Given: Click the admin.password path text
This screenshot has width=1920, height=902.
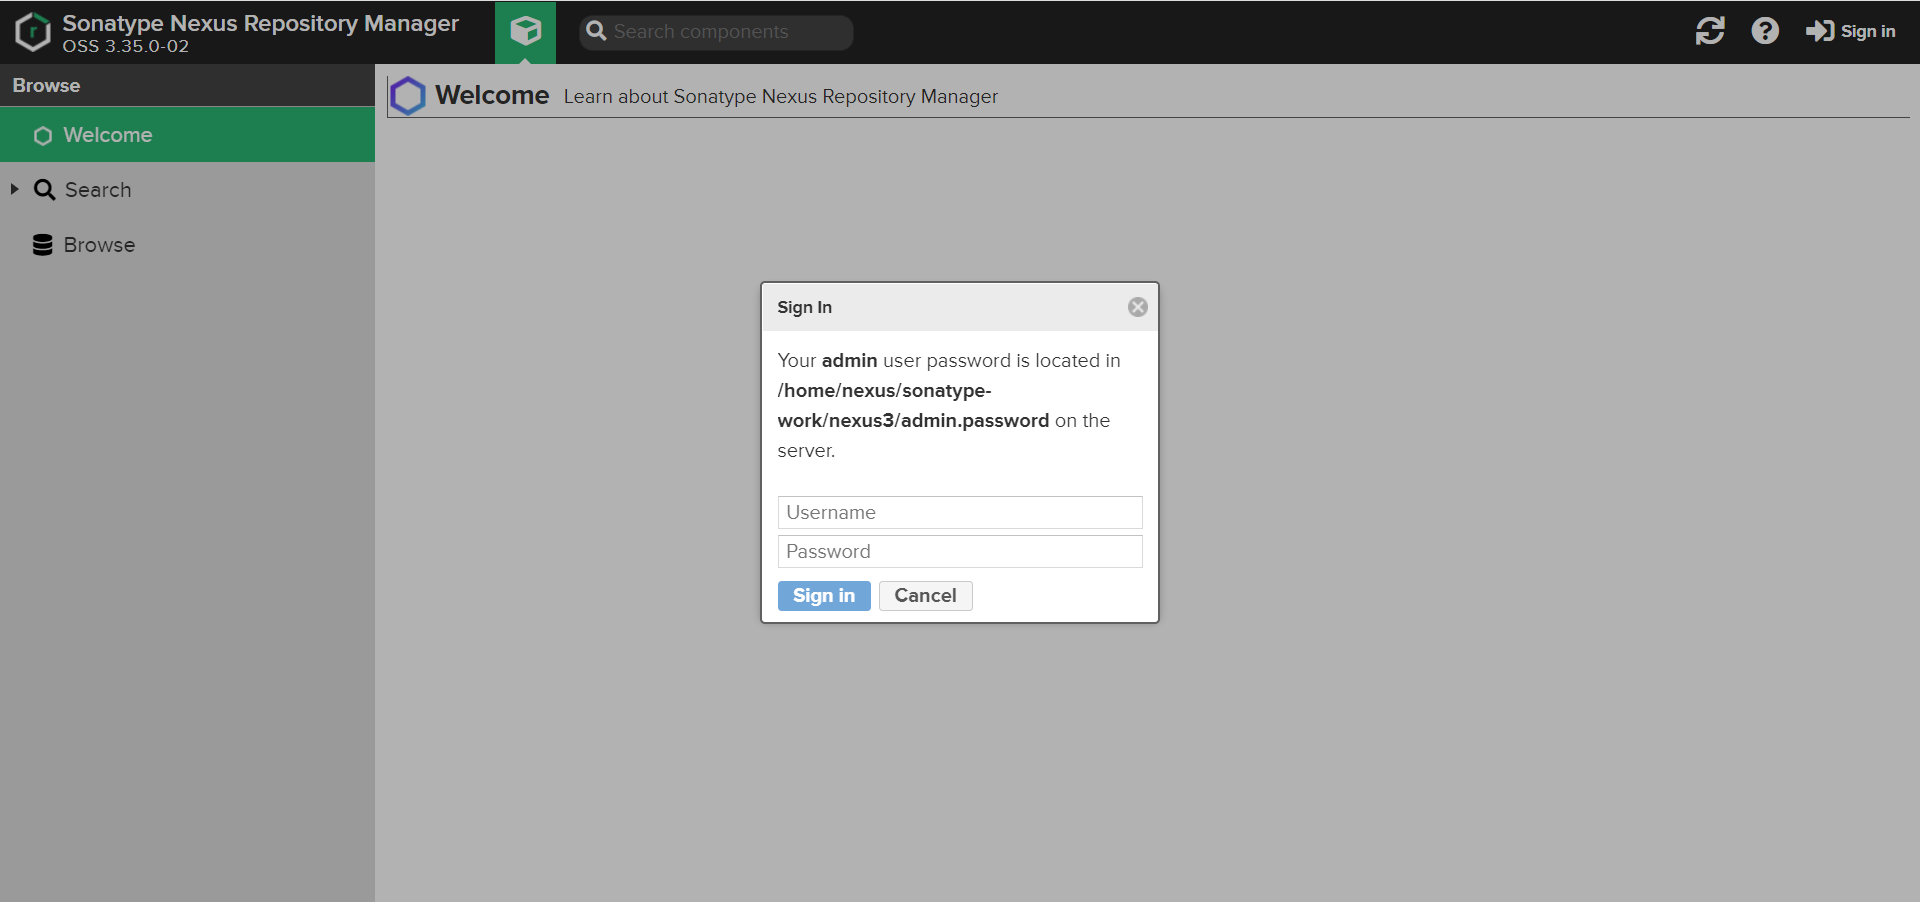Looking at the screenshot, I should click(x=913, y=406).
